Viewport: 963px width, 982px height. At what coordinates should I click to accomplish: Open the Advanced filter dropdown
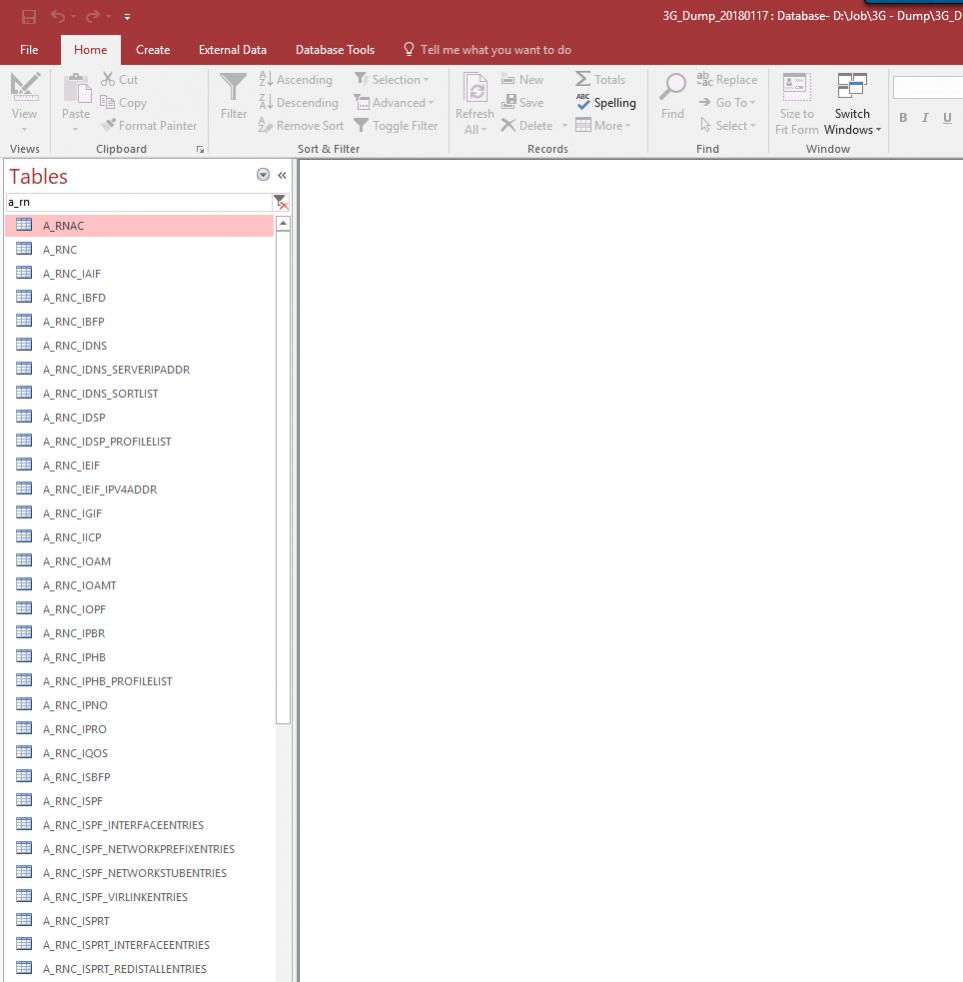click(394, 103)
